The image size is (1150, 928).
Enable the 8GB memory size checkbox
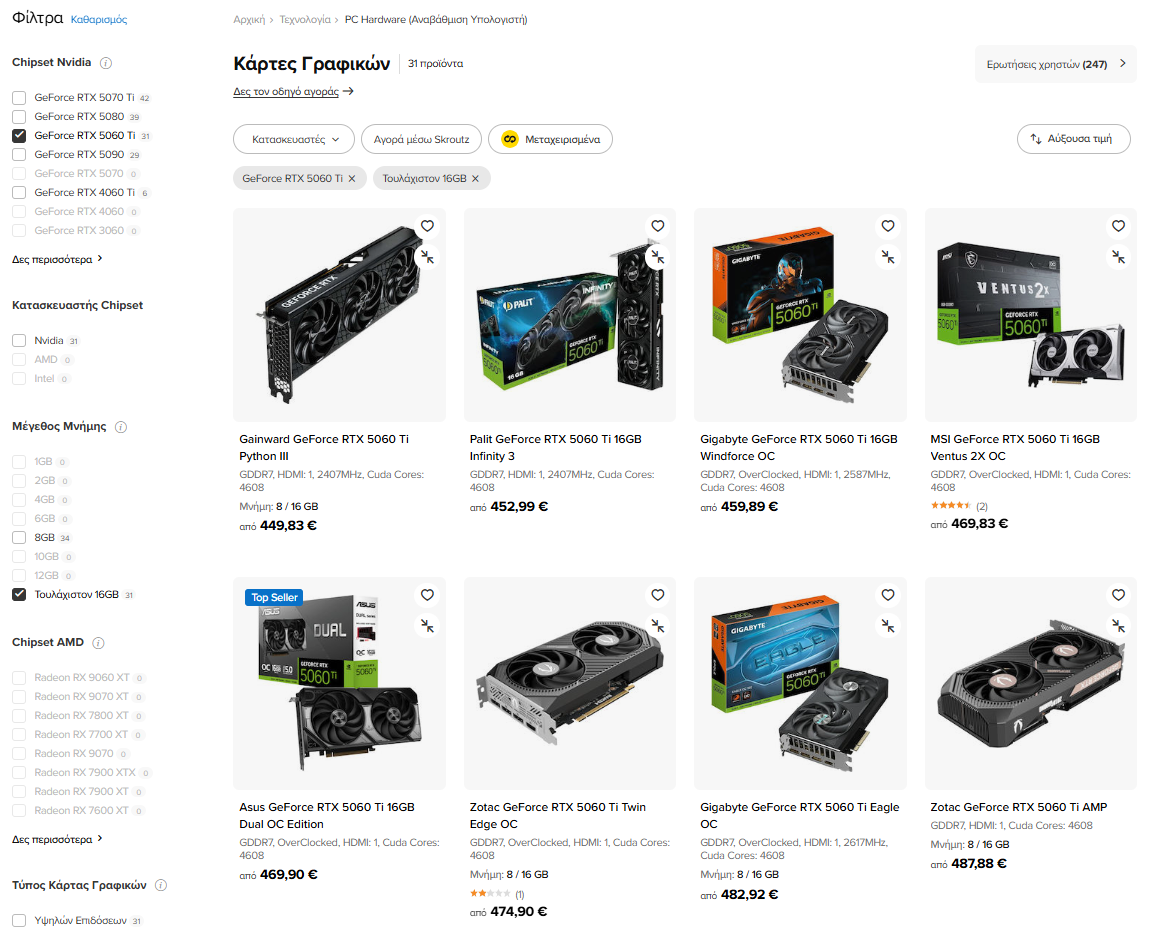pyautogui.click(x=19, y=538)
